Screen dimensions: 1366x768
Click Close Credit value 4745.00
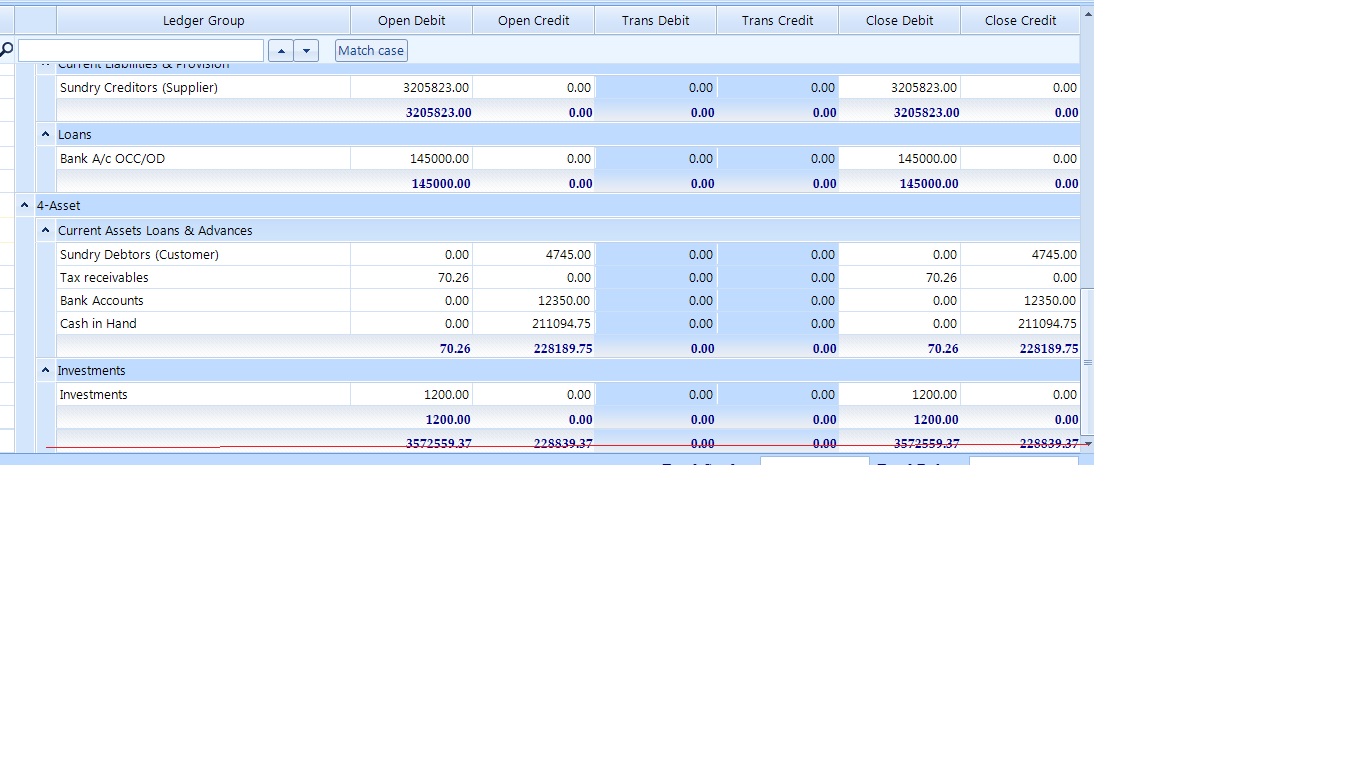point(1054,254)
